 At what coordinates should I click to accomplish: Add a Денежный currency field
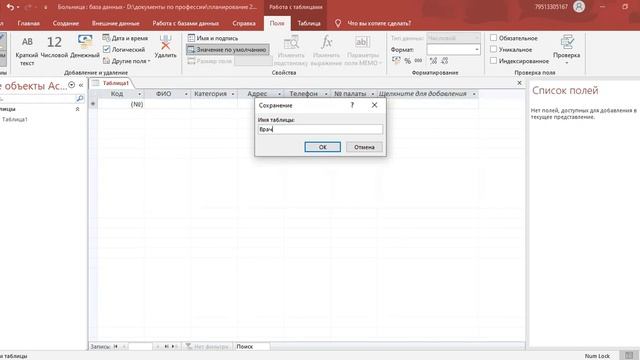tap(85, 47)
